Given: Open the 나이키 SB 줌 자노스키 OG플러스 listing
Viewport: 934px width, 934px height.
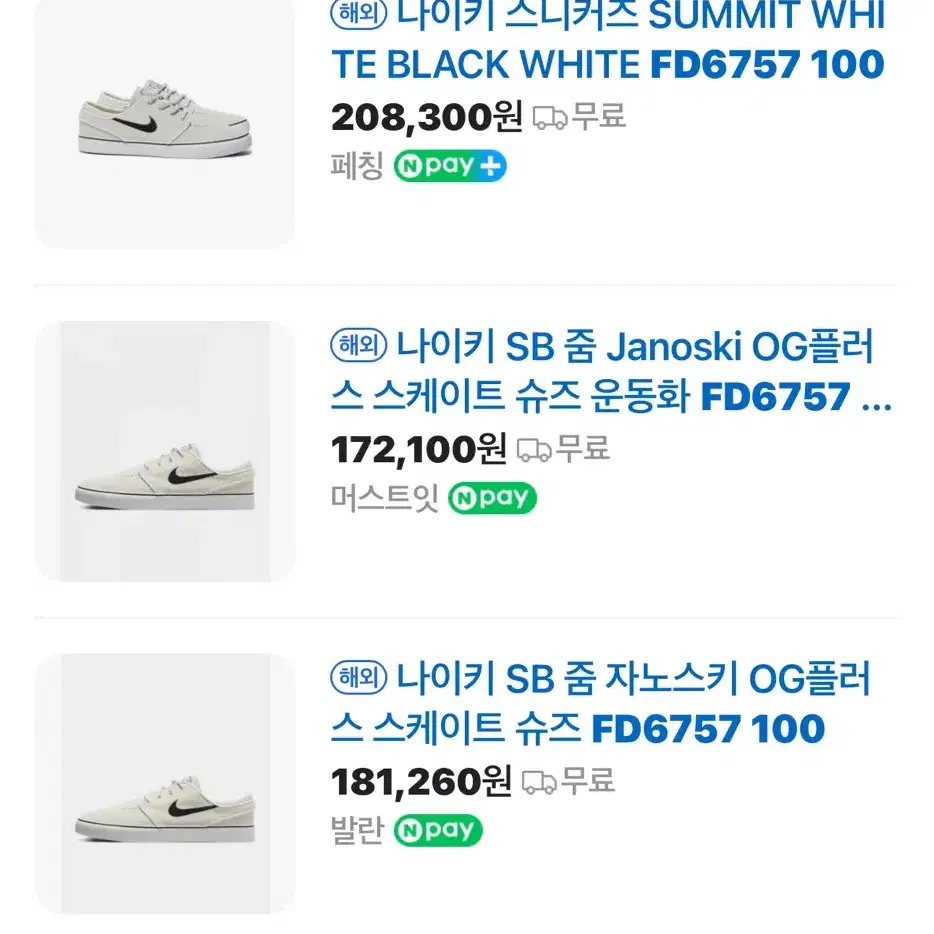Looking at the screenshot, I should pyautogui.click(x=600, y=703).
